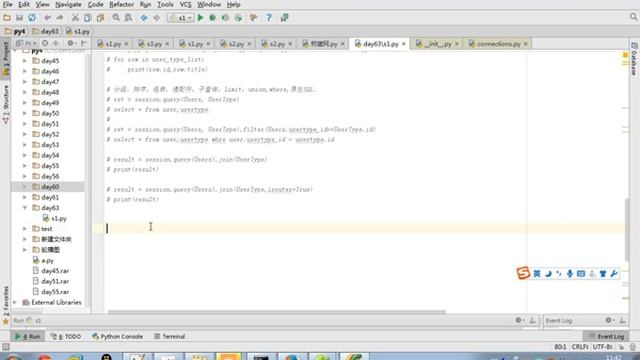Click the Event Log button in status area
The image size is (640, 360).
pyautogui.click(x=606, y=336)
